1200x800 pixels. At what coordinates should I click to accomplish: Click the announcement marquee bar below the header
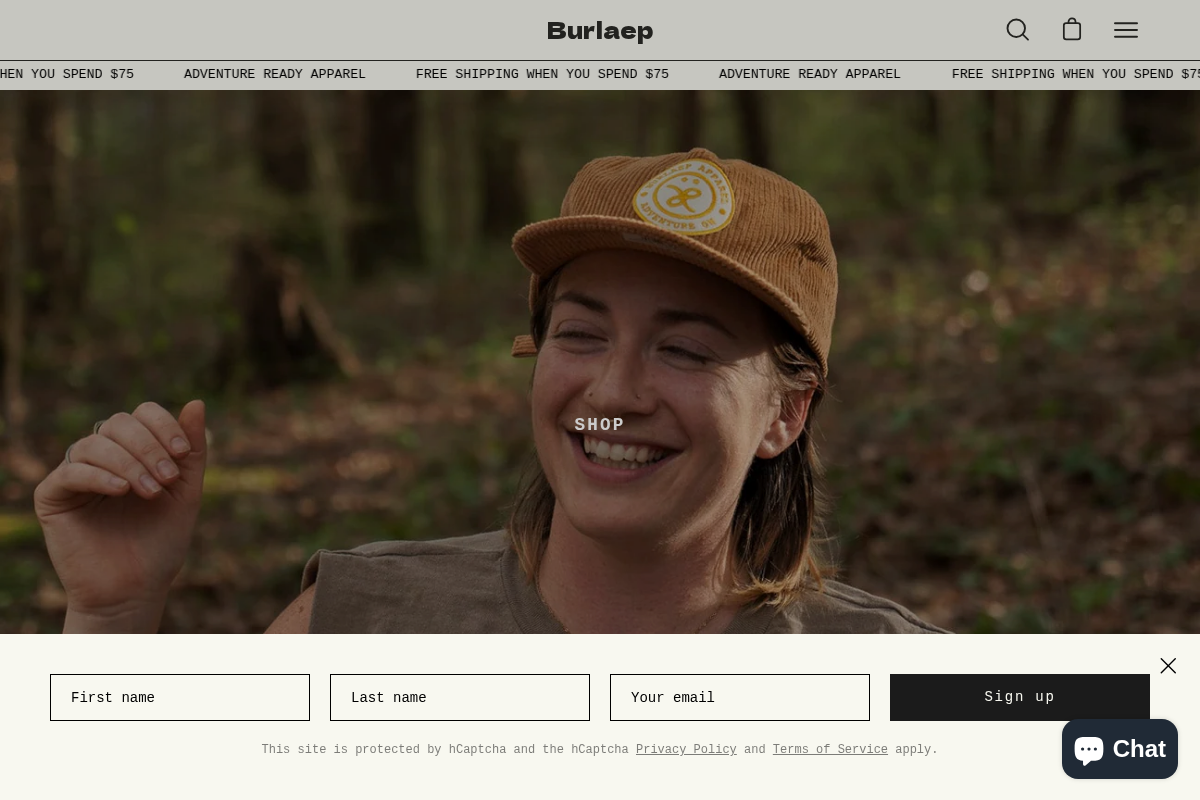pyautogui.click(x=600, y=74)
